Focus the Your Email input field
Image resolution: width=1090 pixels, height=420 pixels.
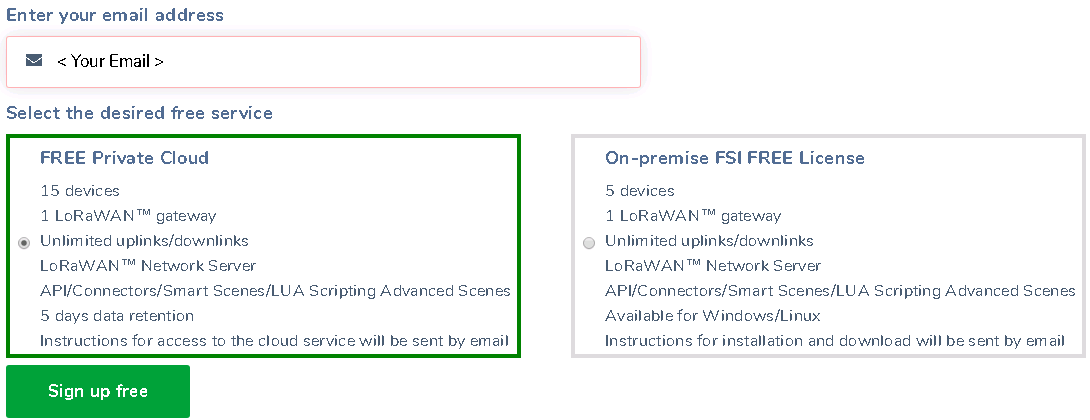coord(340,61)
